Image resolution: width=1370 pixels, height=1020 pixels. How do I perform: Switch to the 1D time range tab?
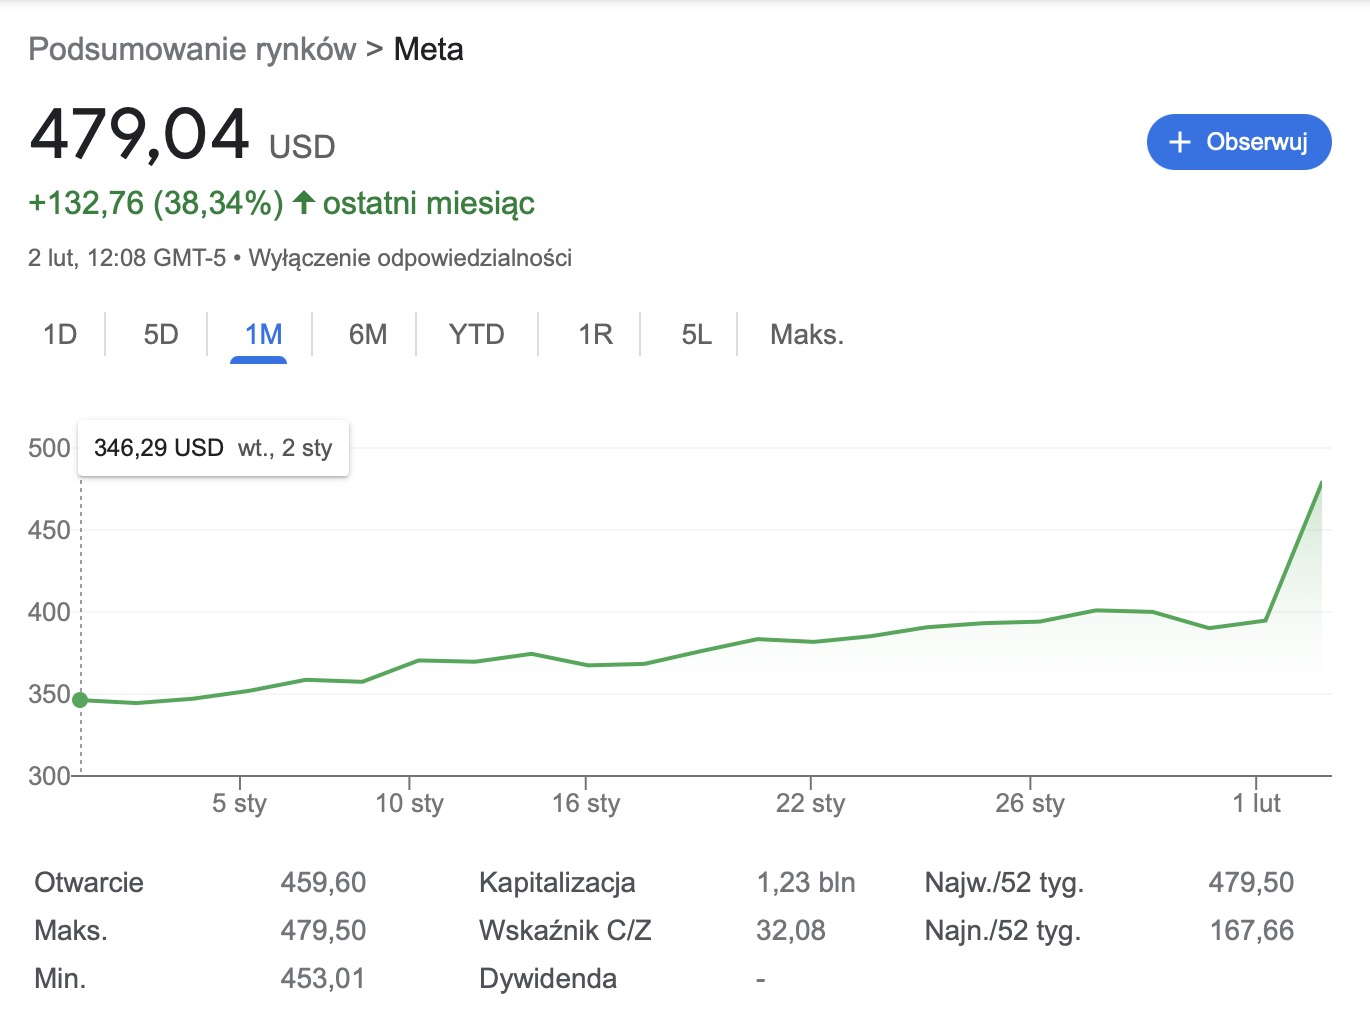60,334
